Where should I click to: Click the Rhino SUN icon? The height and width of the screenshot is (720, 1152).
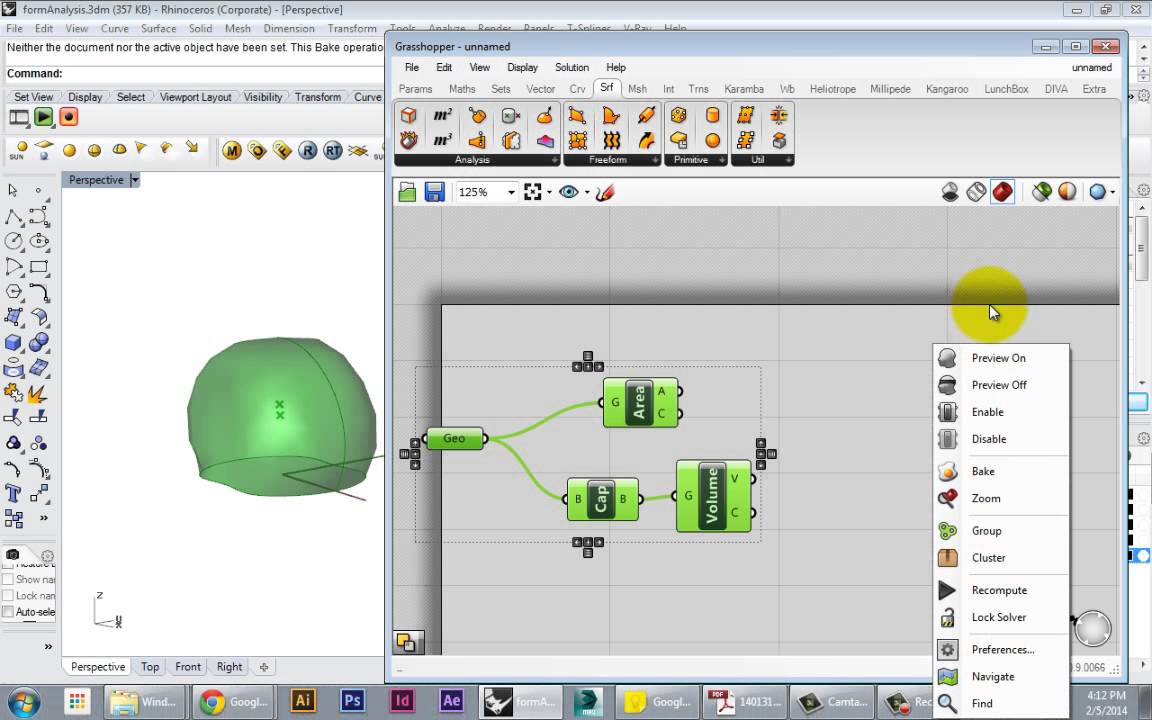click(18, 151)
